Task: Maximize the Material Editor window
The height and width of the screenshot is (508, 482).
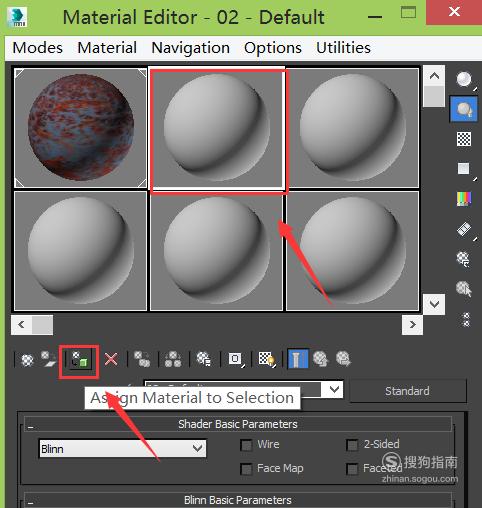Action: pyautogui.click(x=408, y=13)
